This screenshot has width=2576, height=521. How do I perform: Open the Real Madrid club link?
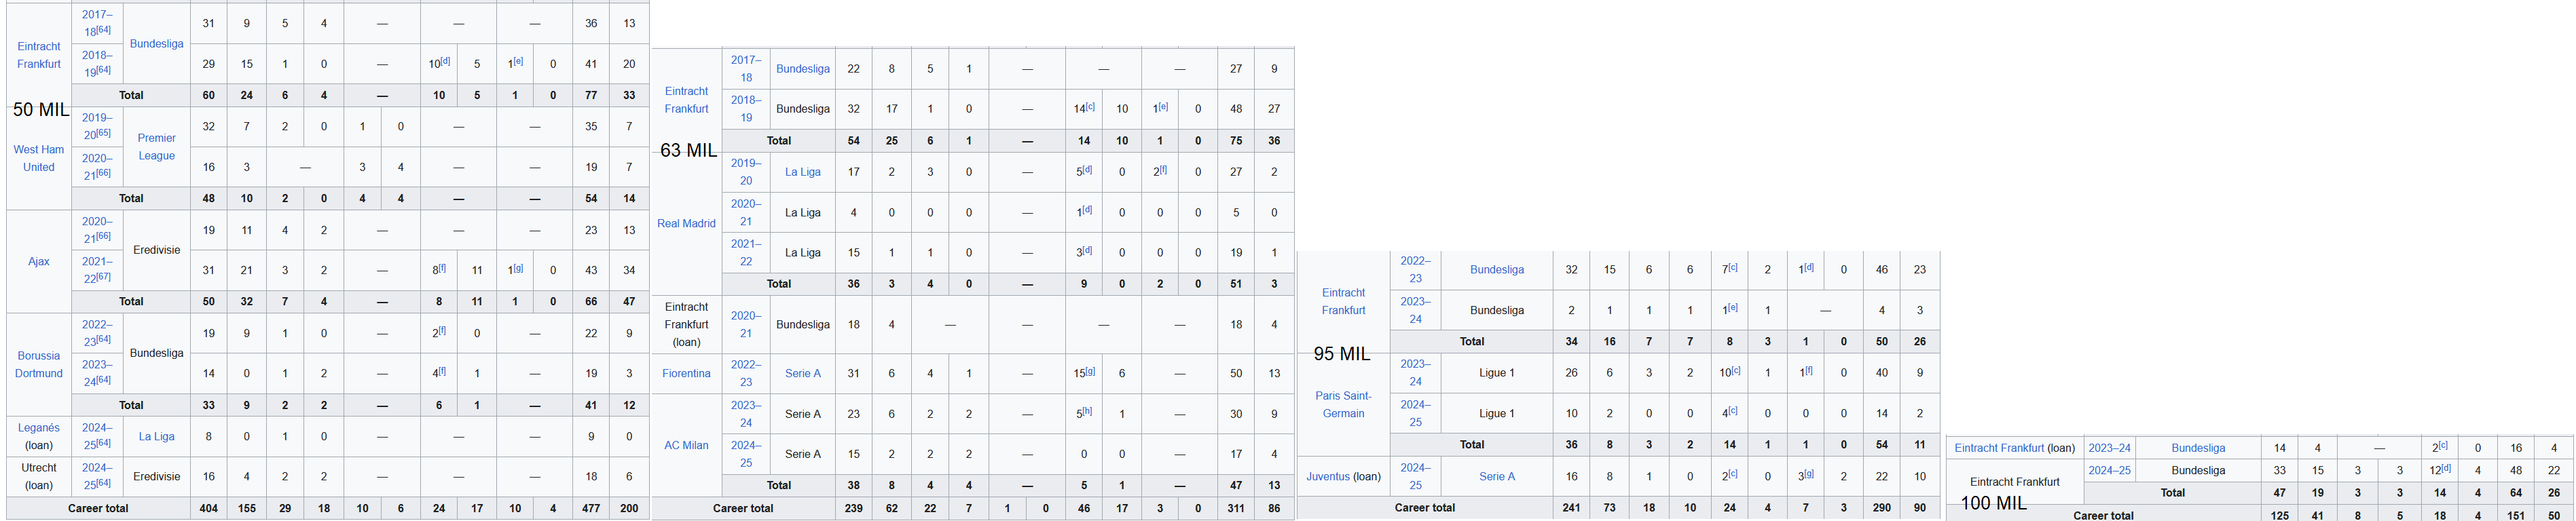point(686,223)
